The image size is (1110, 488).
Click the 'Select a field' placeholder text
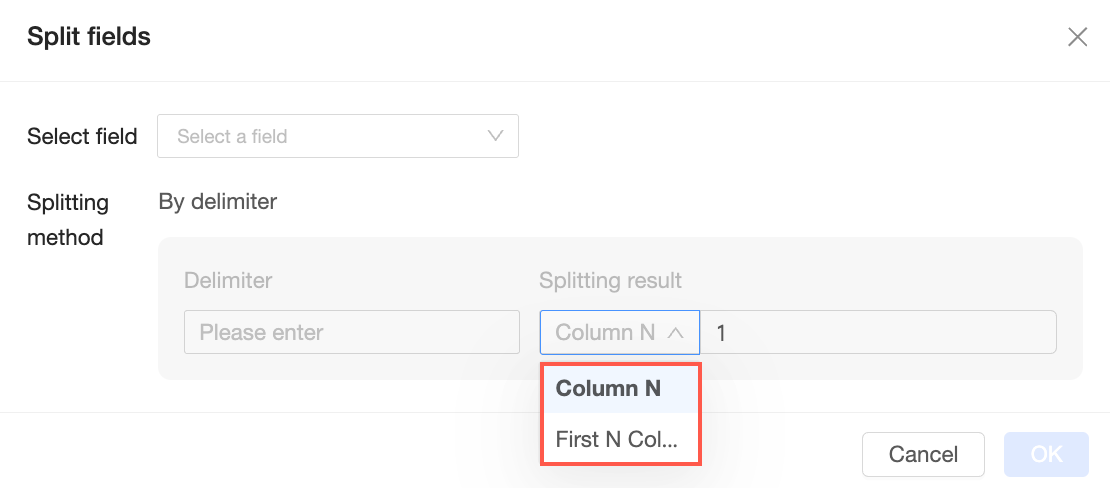click(232, 136)
